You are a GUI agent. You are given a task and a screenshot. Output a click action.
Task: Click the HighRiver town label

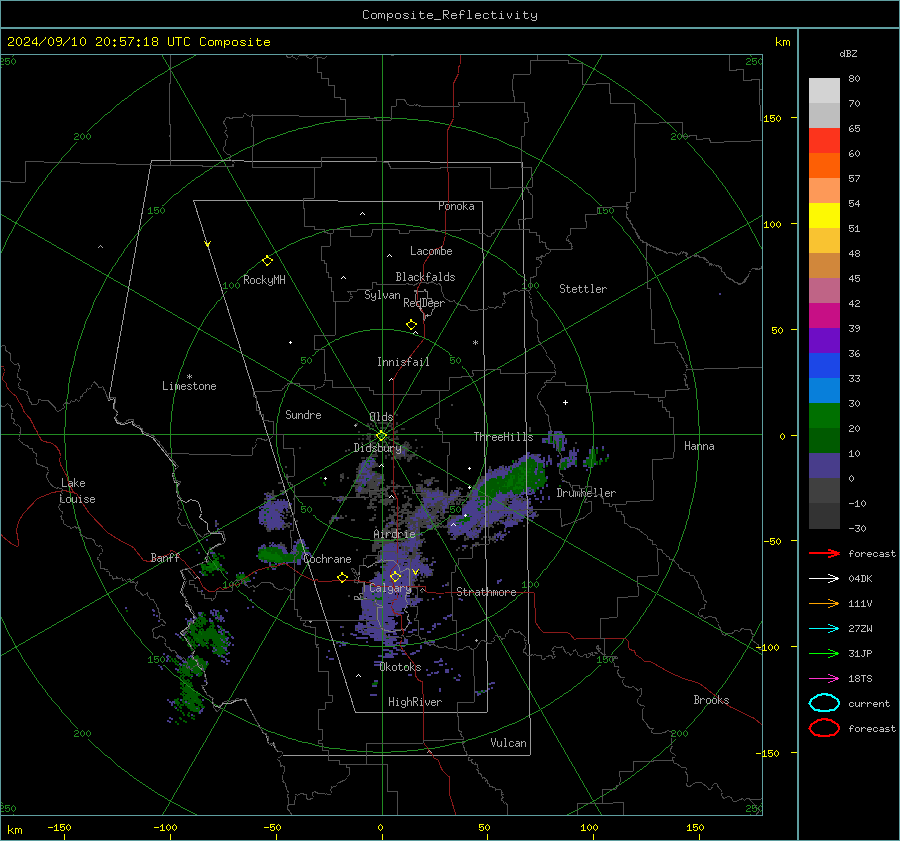click(x=415, y=702)
